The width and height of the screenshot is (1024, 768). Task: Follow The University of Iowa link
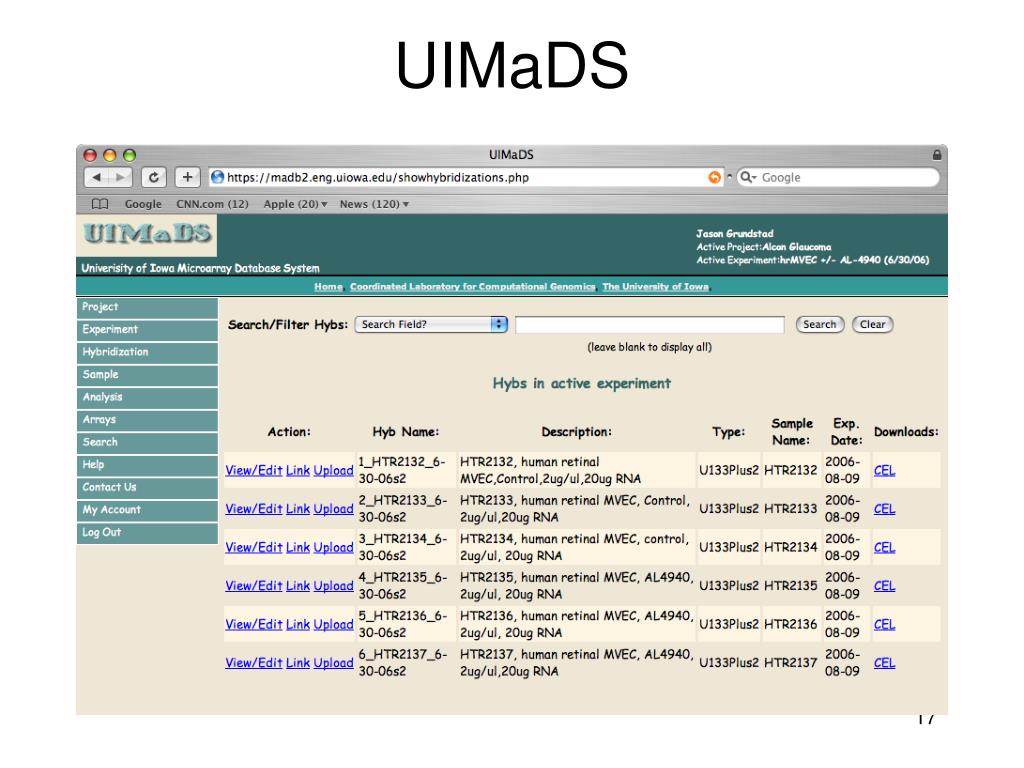pyautogui.click(x=655, y=287)
